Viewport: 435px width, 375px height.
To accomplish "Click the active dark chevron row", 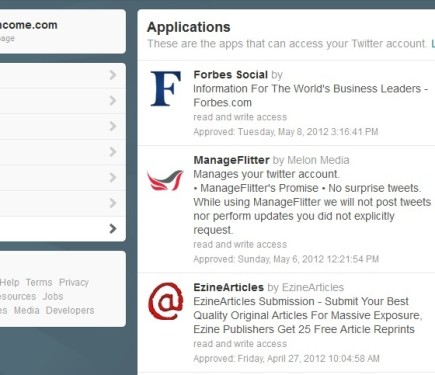I will pos(63,229).
